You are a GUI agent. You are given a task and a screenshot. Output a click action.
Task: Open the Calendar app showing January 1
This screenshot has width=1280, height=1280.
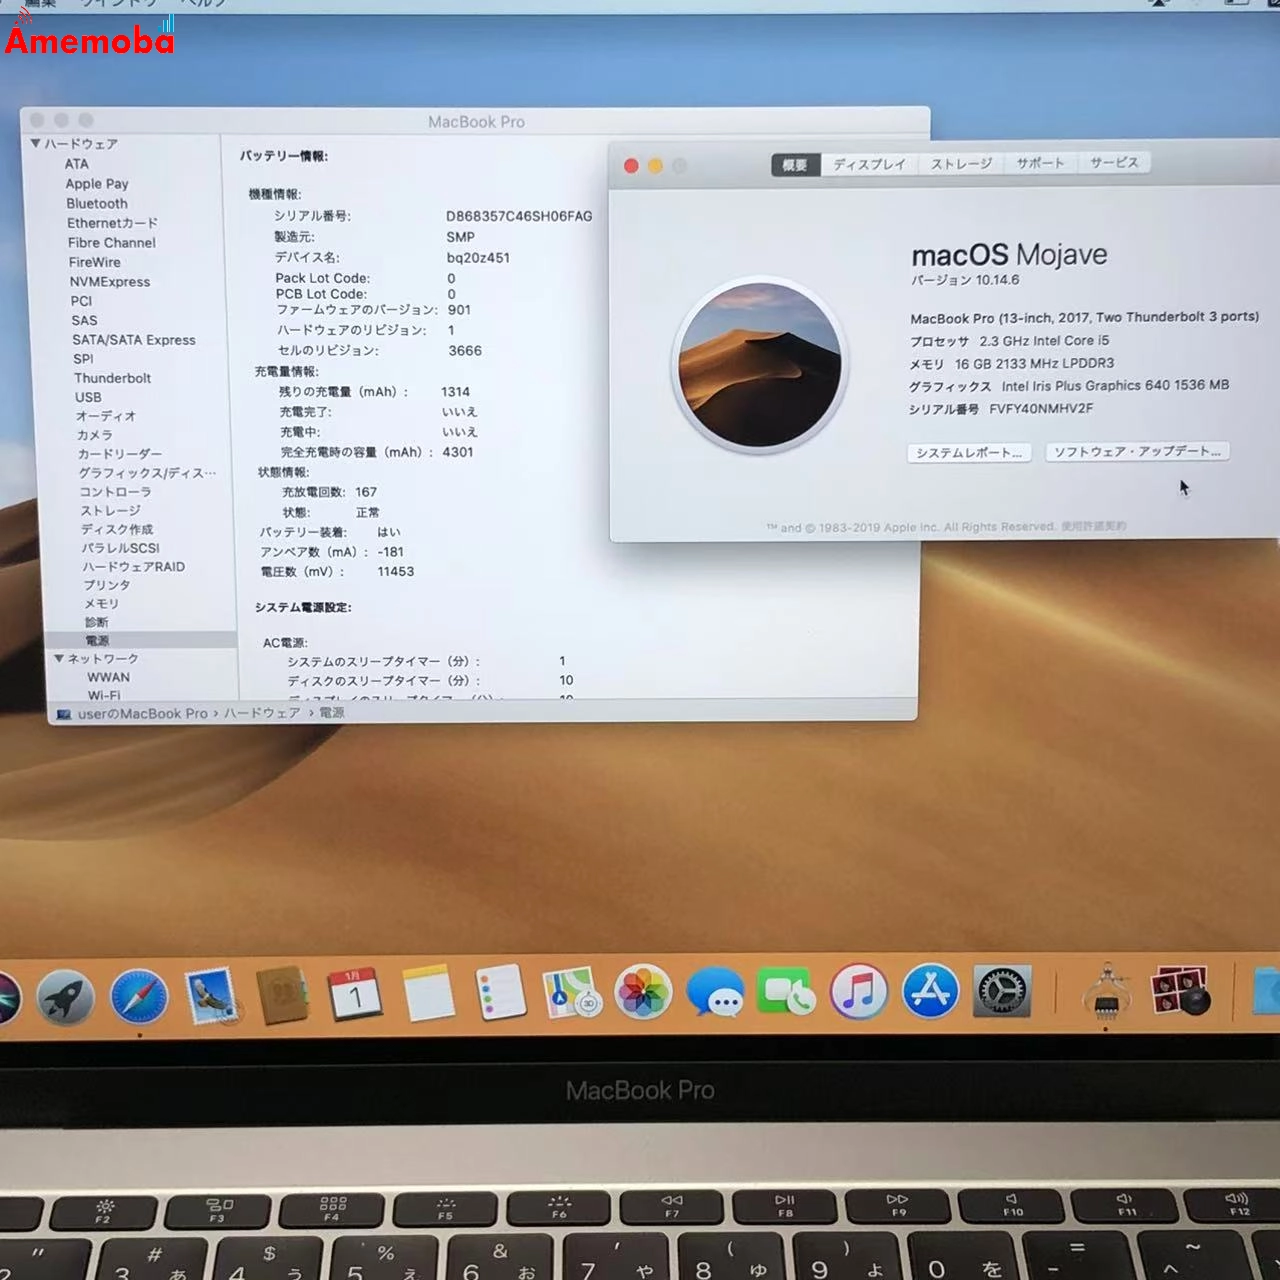click(x=356, y=995)
